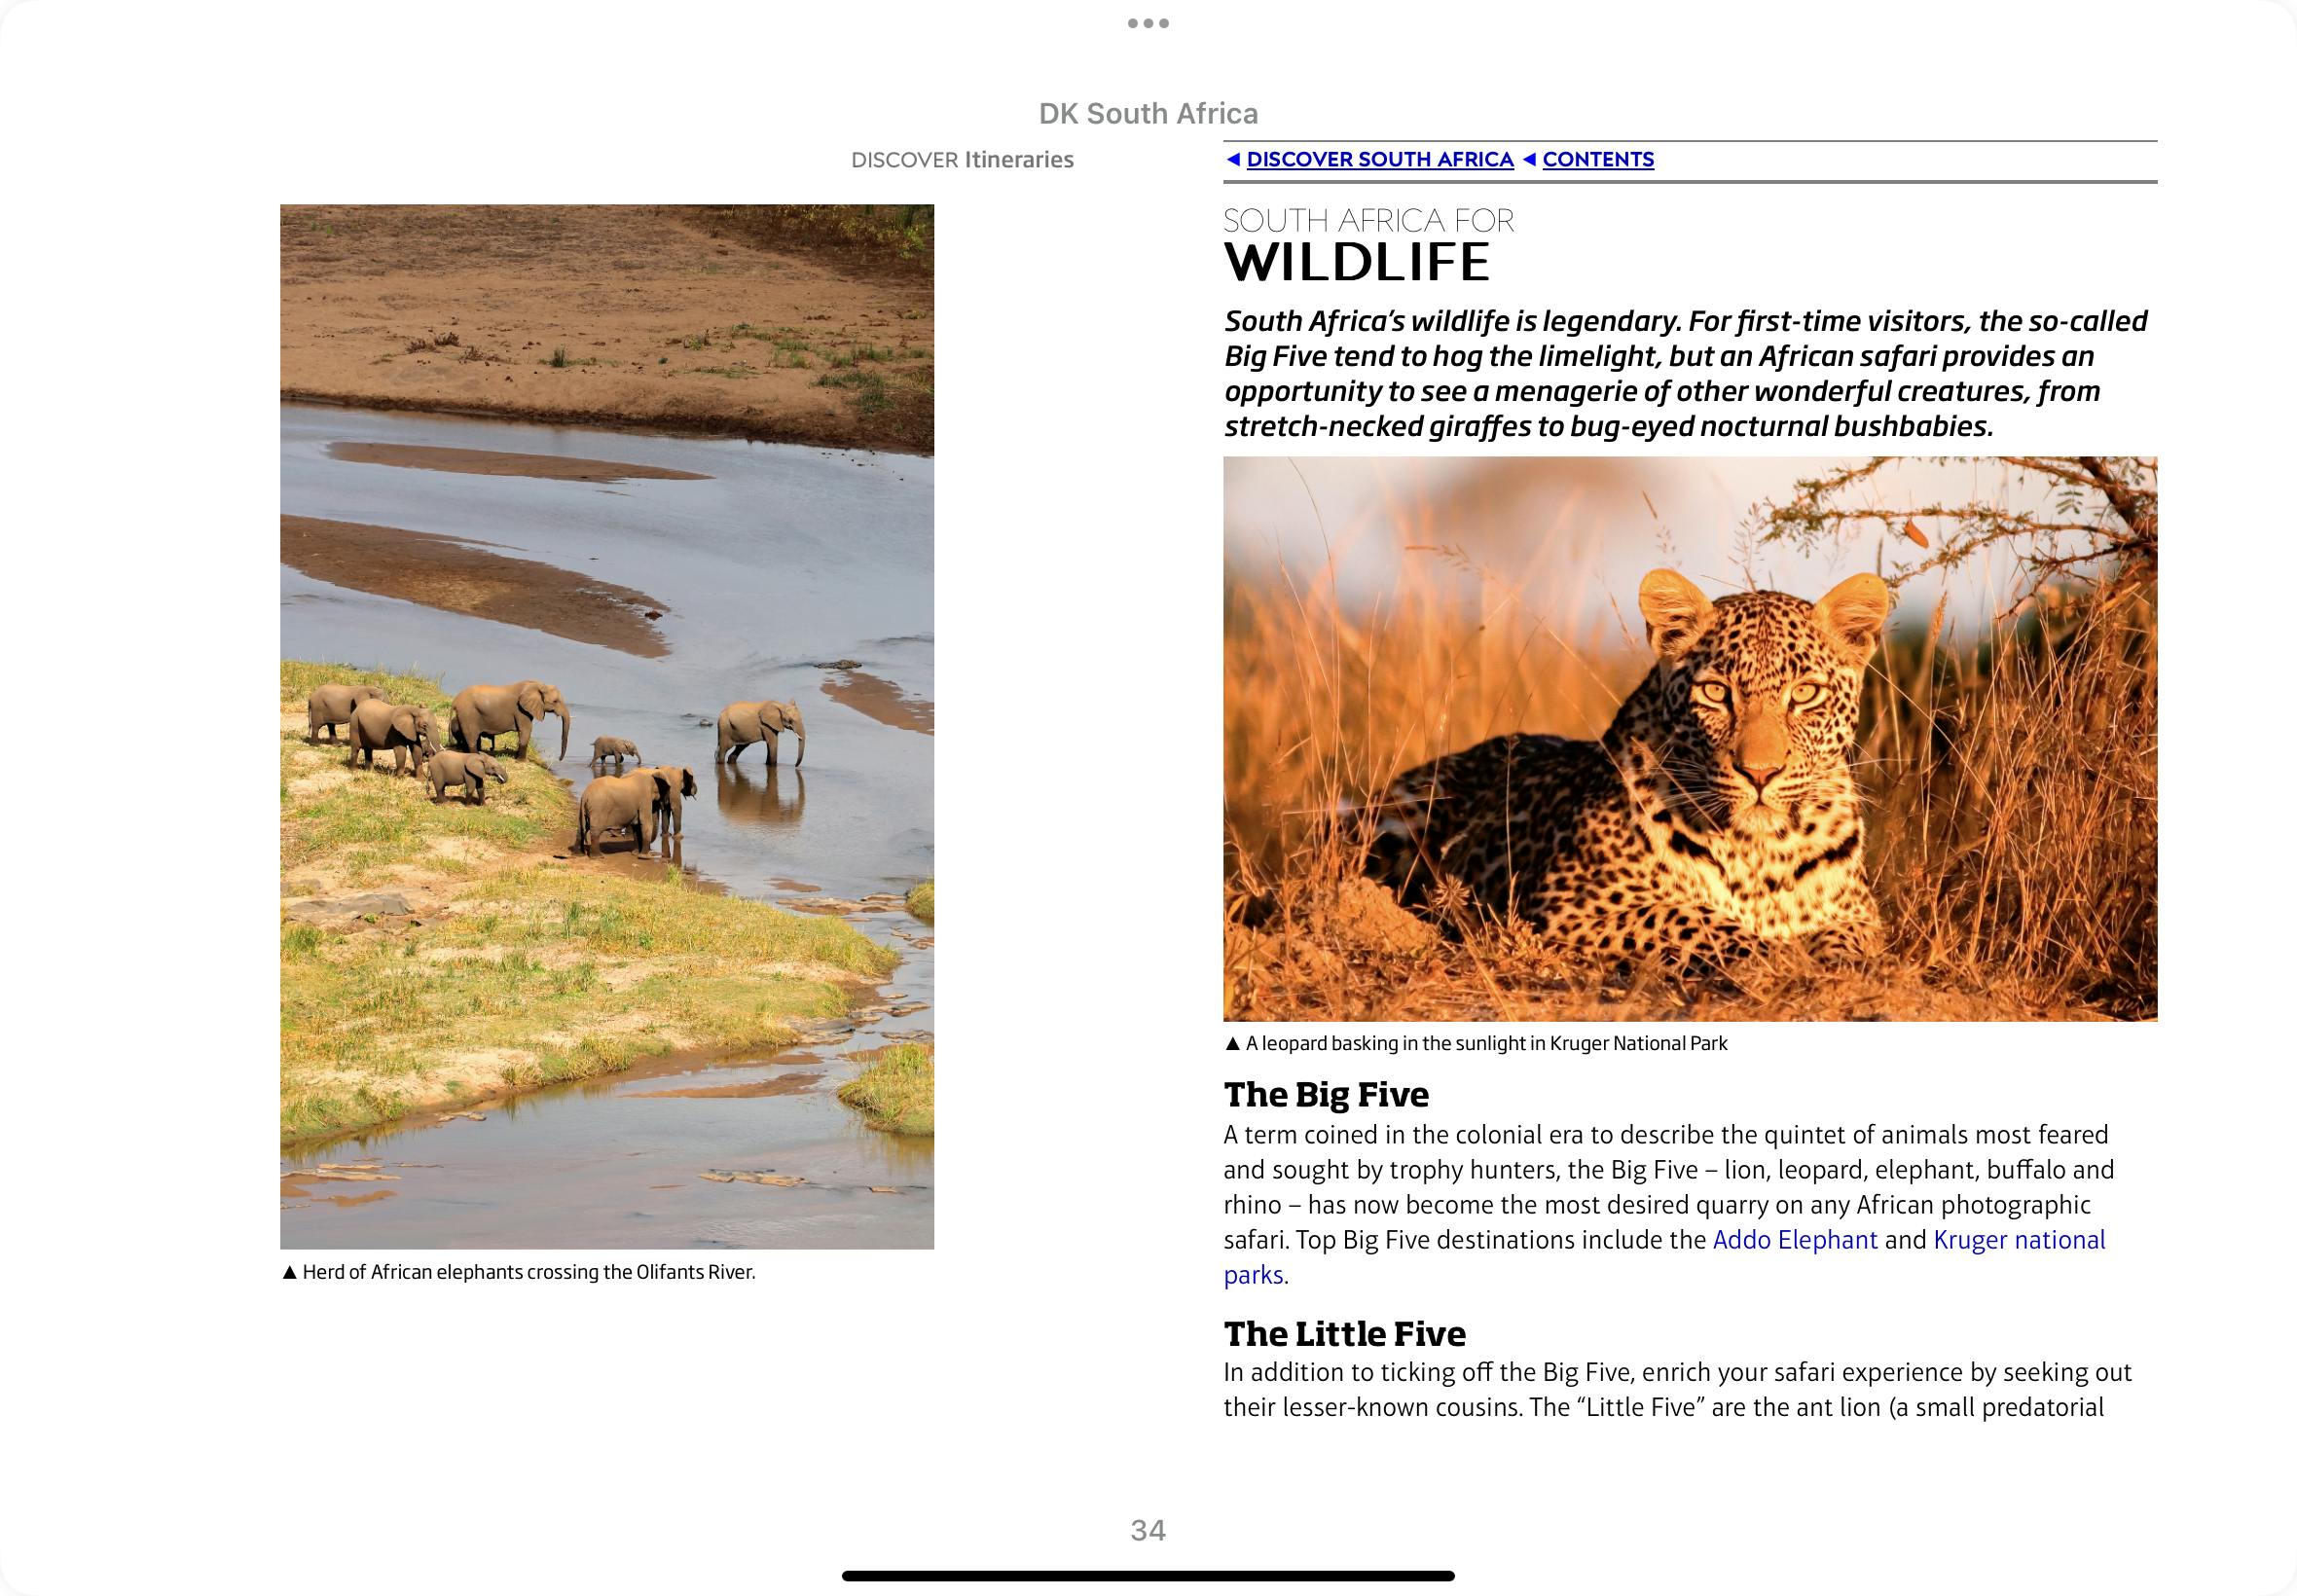The height and width of the screenshot is (1596, 2297).
Task: Click the WILDLIFE heading
Action: [x=1357, y=262]
